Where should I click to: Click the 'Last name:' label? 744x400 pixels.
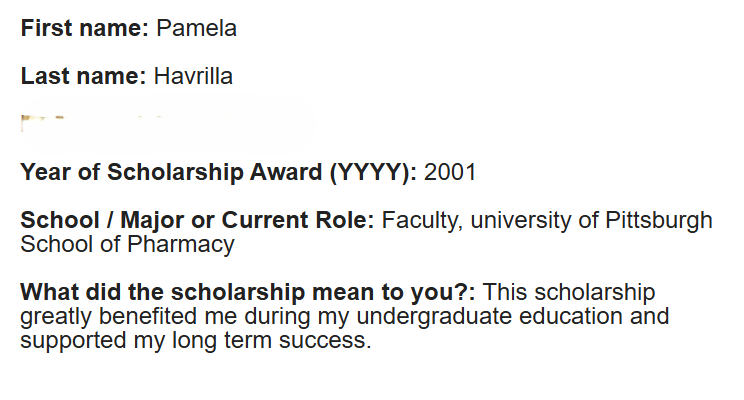click(84, 76)
